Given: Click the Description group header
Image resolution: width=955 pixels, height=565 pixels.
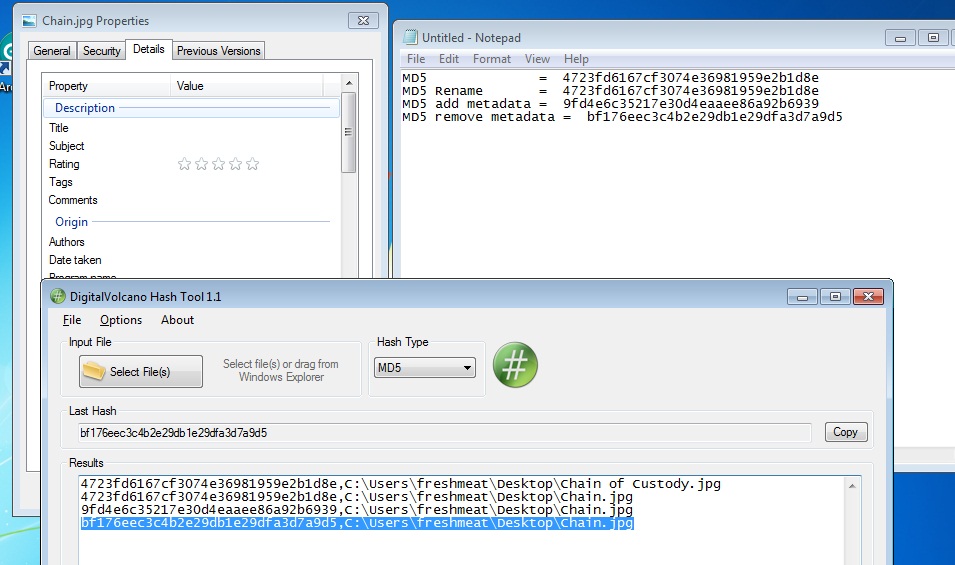Looking at the screenshot, I should (x=191, y=108).
